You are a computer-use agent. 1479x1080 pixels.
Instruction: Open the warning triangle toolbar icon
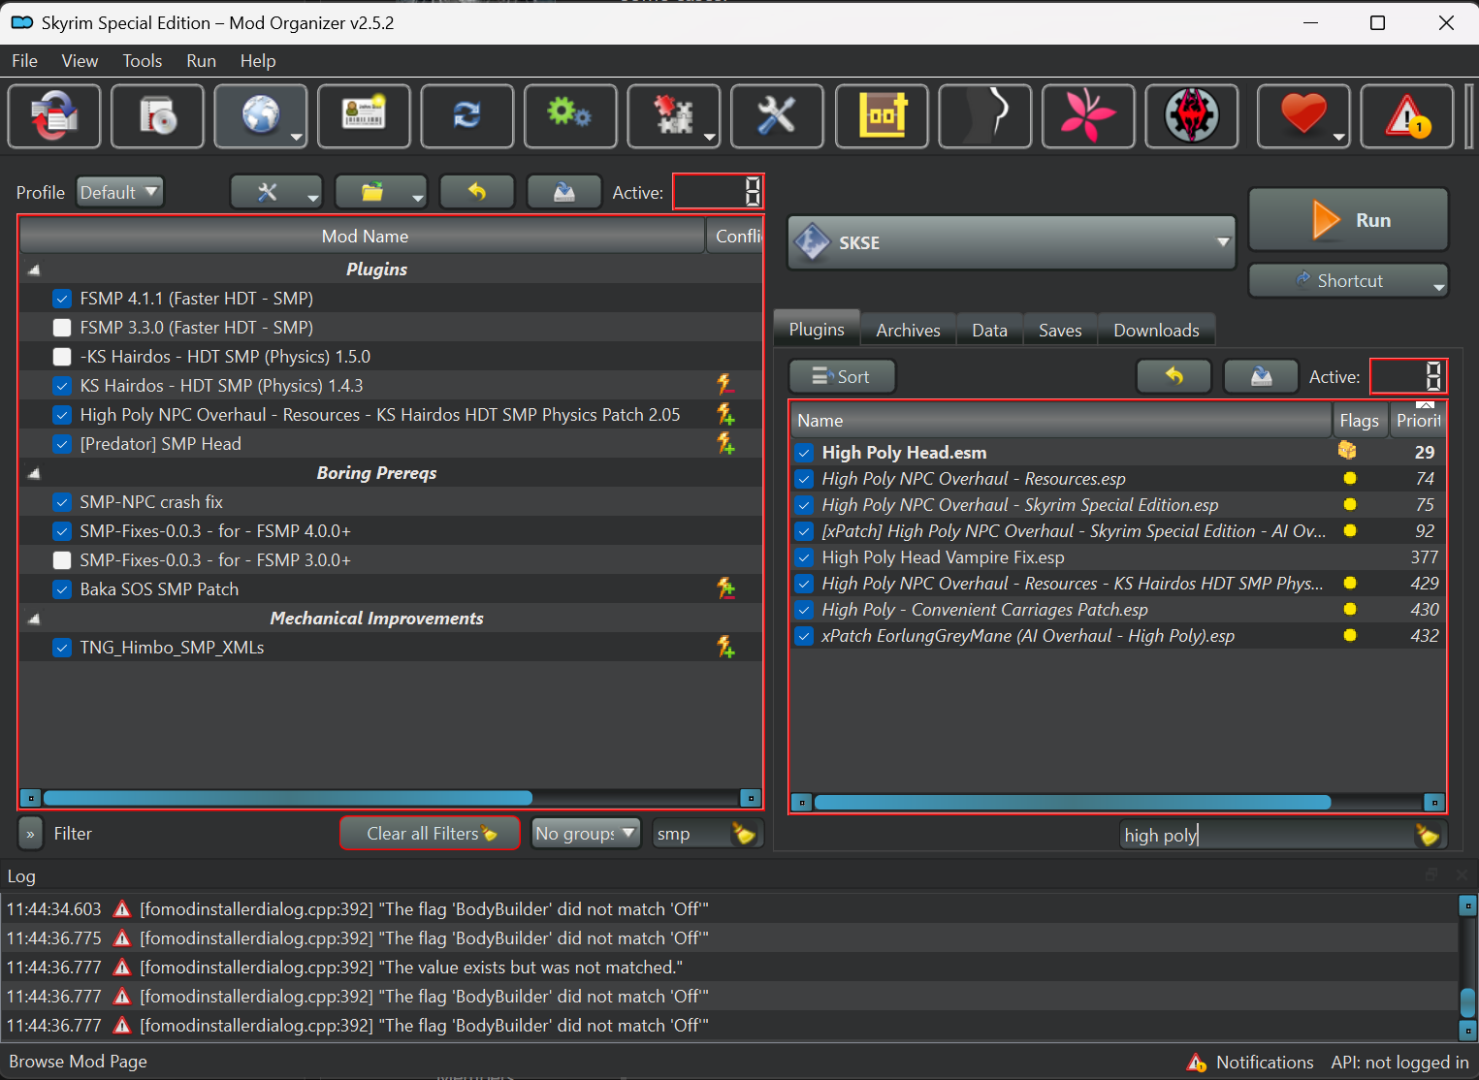[x=1407, y=116]
